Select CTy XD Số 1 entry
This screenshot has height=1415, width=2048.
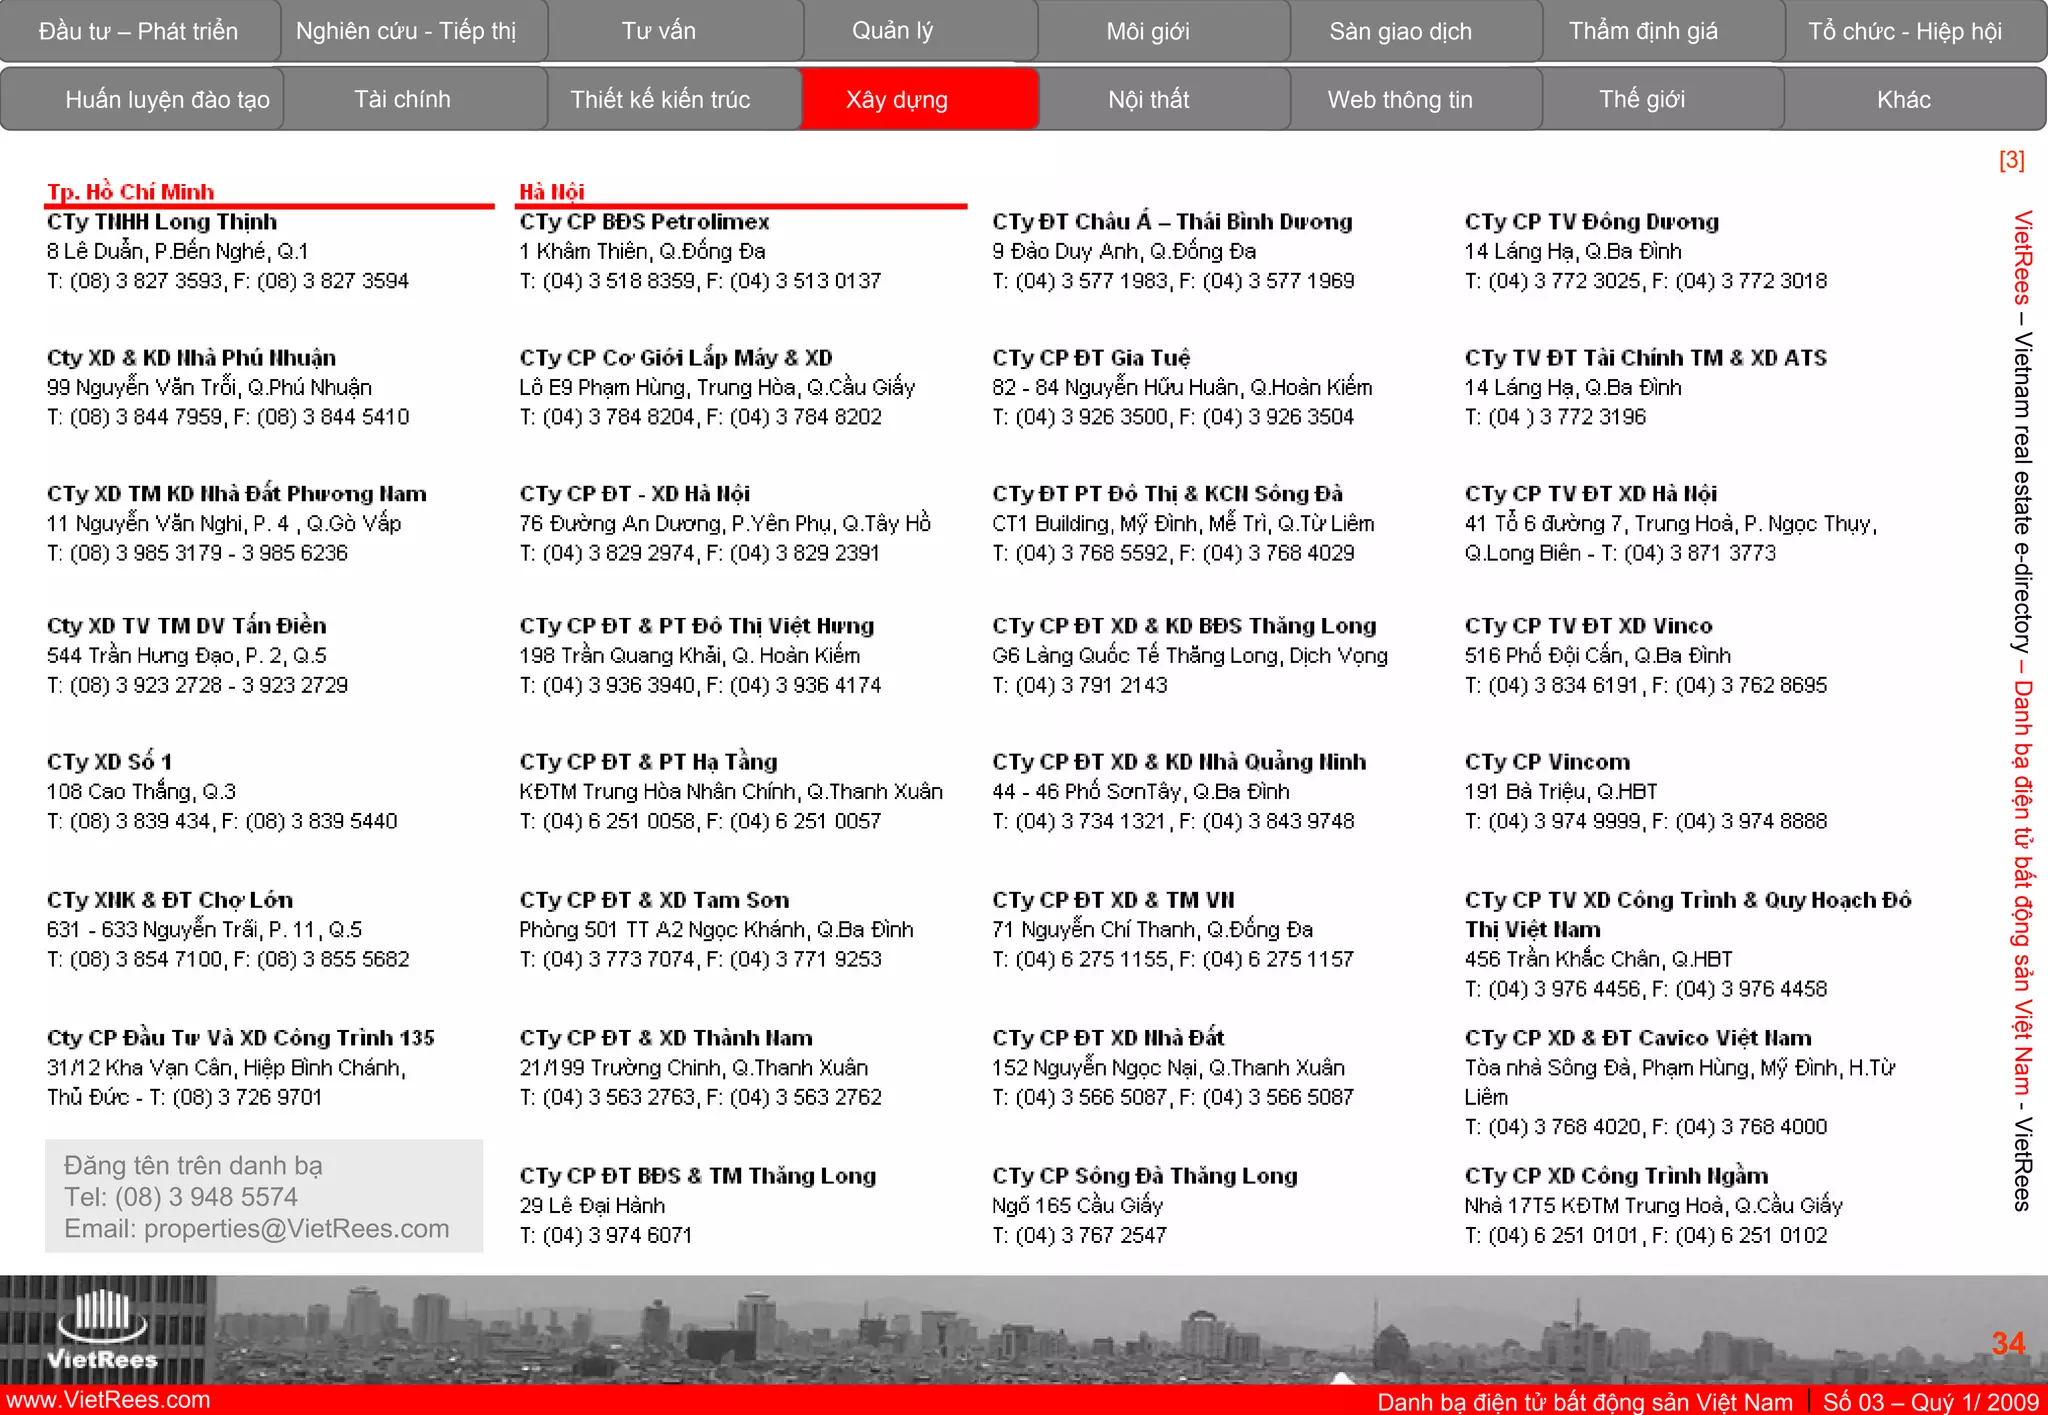pyautogui.click(x=109, y=762)
